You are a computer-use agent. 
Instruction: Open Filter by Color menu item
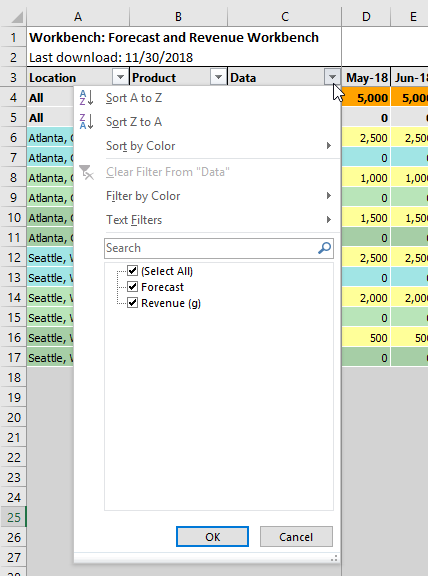point(207,196)
